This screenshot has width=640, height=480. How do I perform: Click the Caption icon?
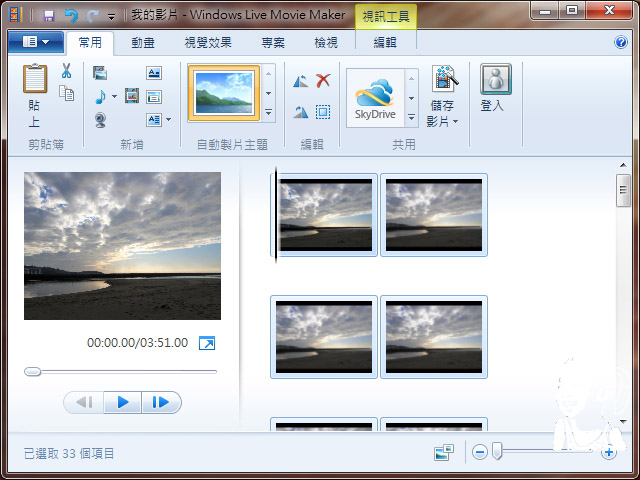click(x=154, y=97)
